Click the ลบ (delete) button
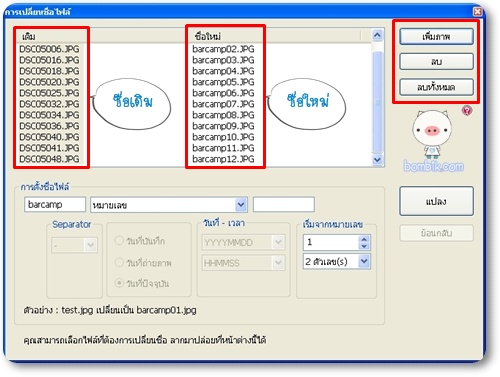500x377 pixels. pos(436,62)
